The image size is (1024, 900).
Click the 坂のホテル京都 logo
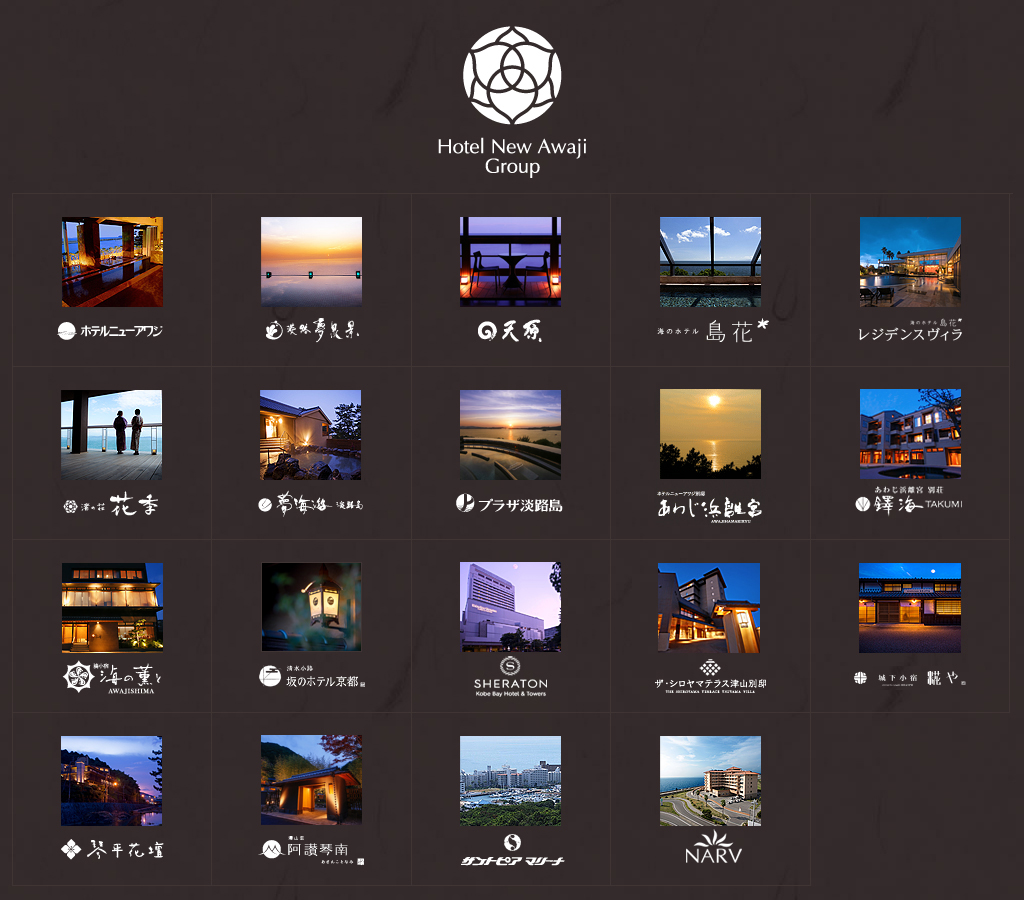tap(312, 677)
